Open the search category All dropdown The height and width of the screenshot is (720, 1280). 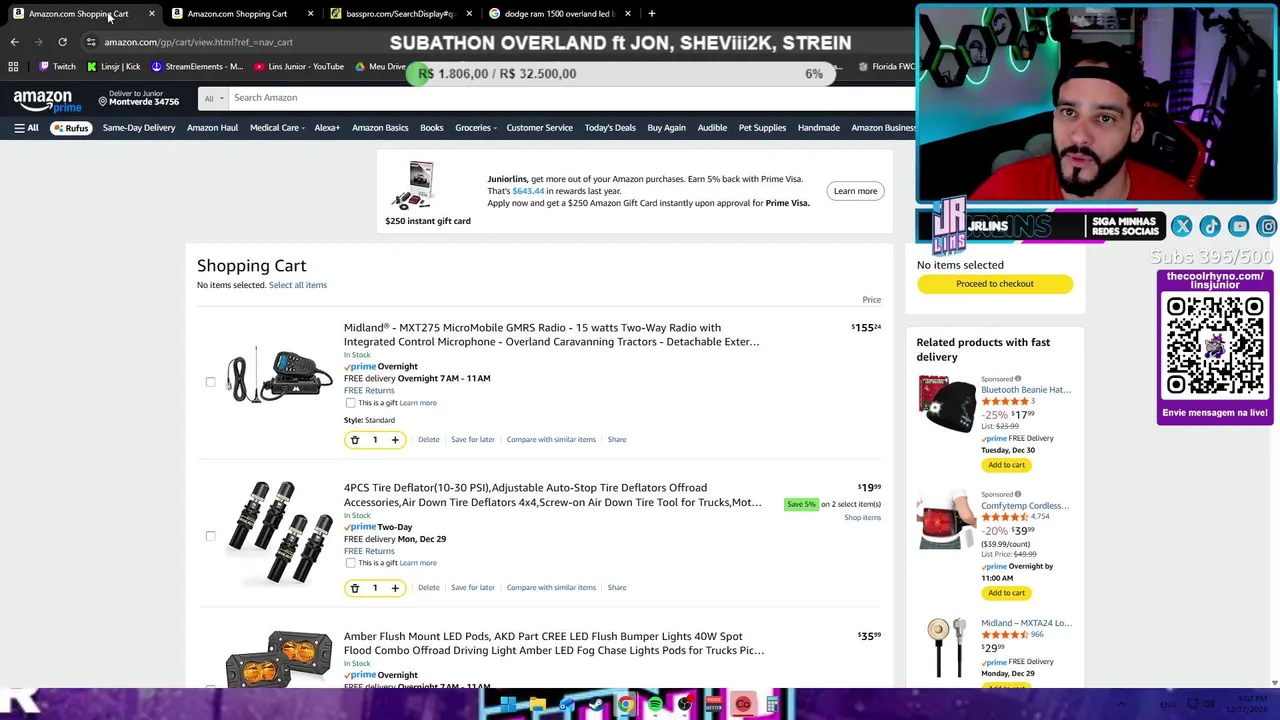click(x=212, y=98)
